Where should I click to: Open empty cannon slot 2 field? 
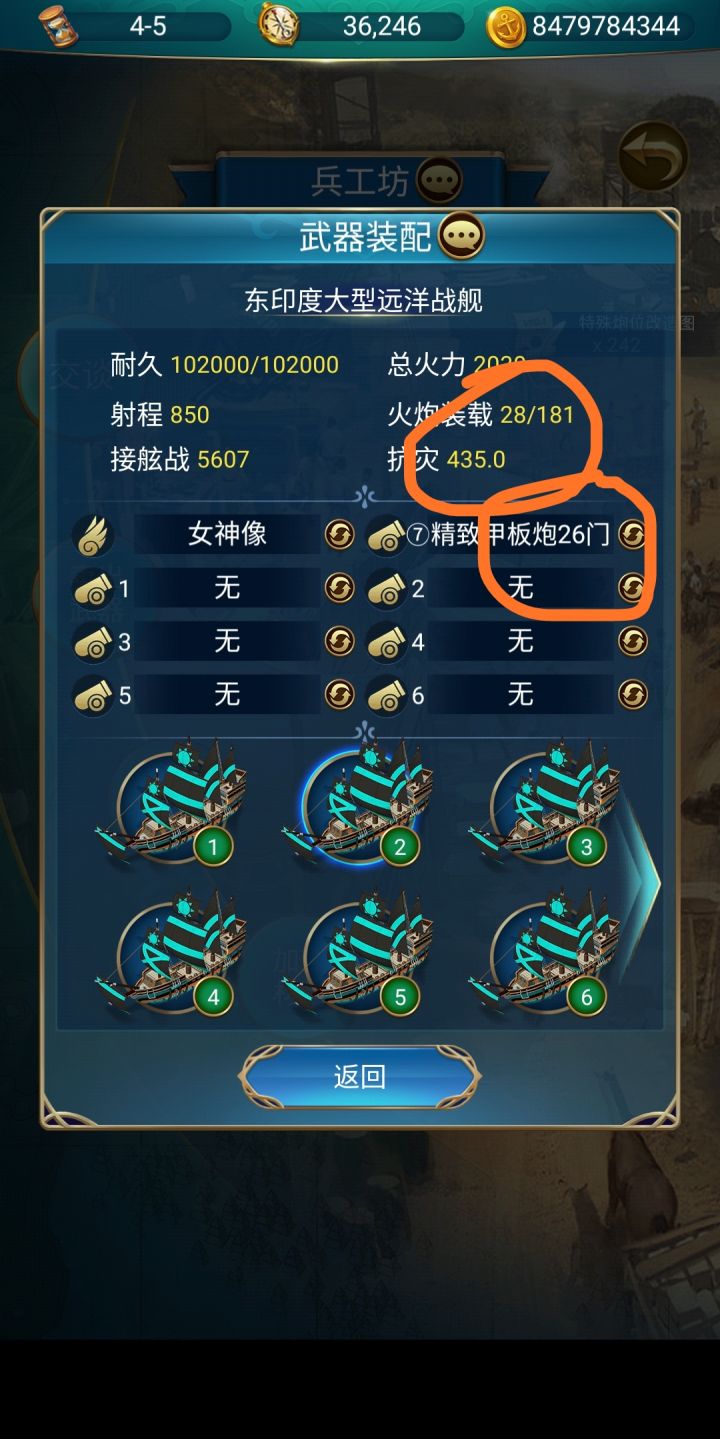click(521, 588)
